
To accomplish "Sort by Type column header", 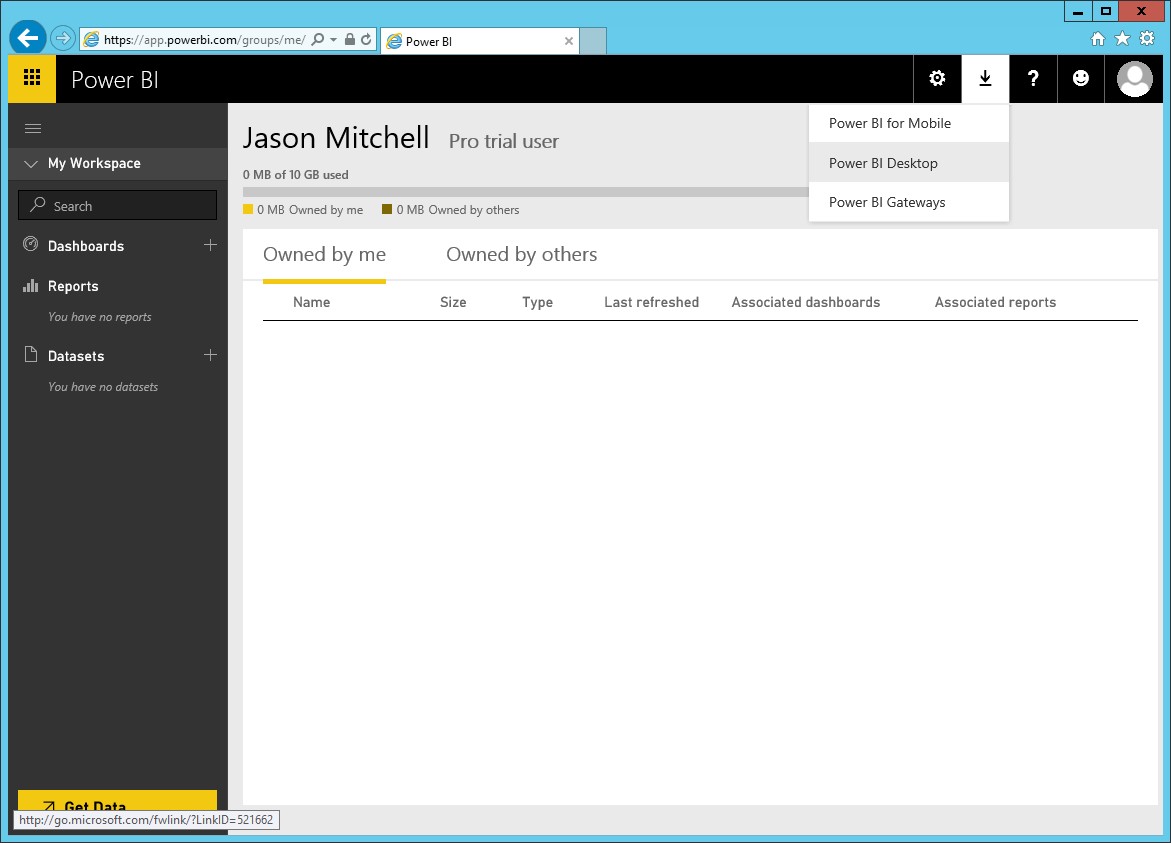I will (x=538, y=302).
